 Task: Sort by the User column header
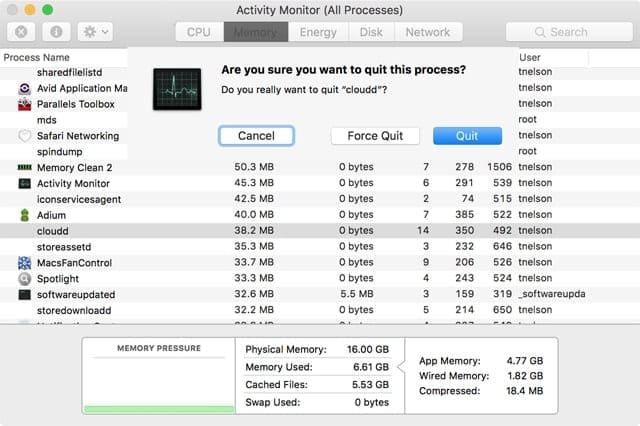(529, 58)
